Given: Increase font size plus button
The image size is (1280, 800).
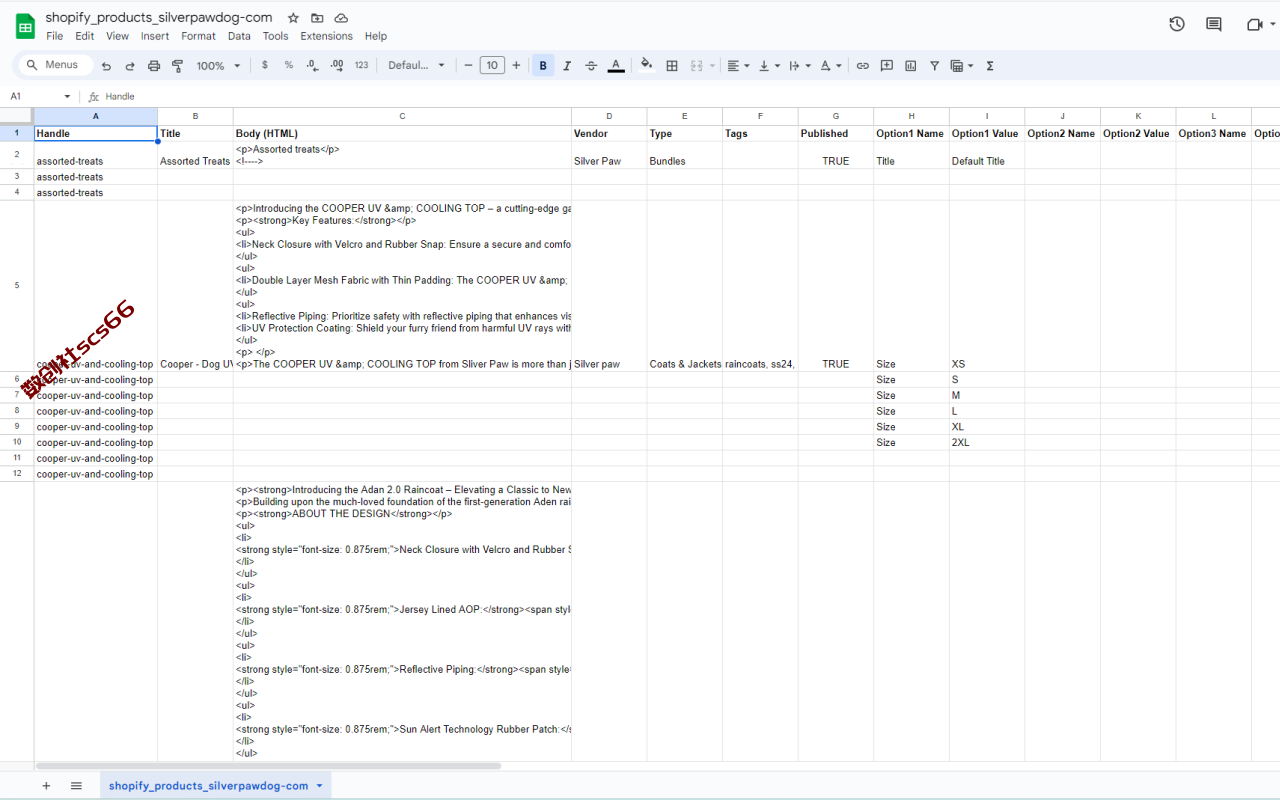Looking at the screenshot, I should pos(516,66).
